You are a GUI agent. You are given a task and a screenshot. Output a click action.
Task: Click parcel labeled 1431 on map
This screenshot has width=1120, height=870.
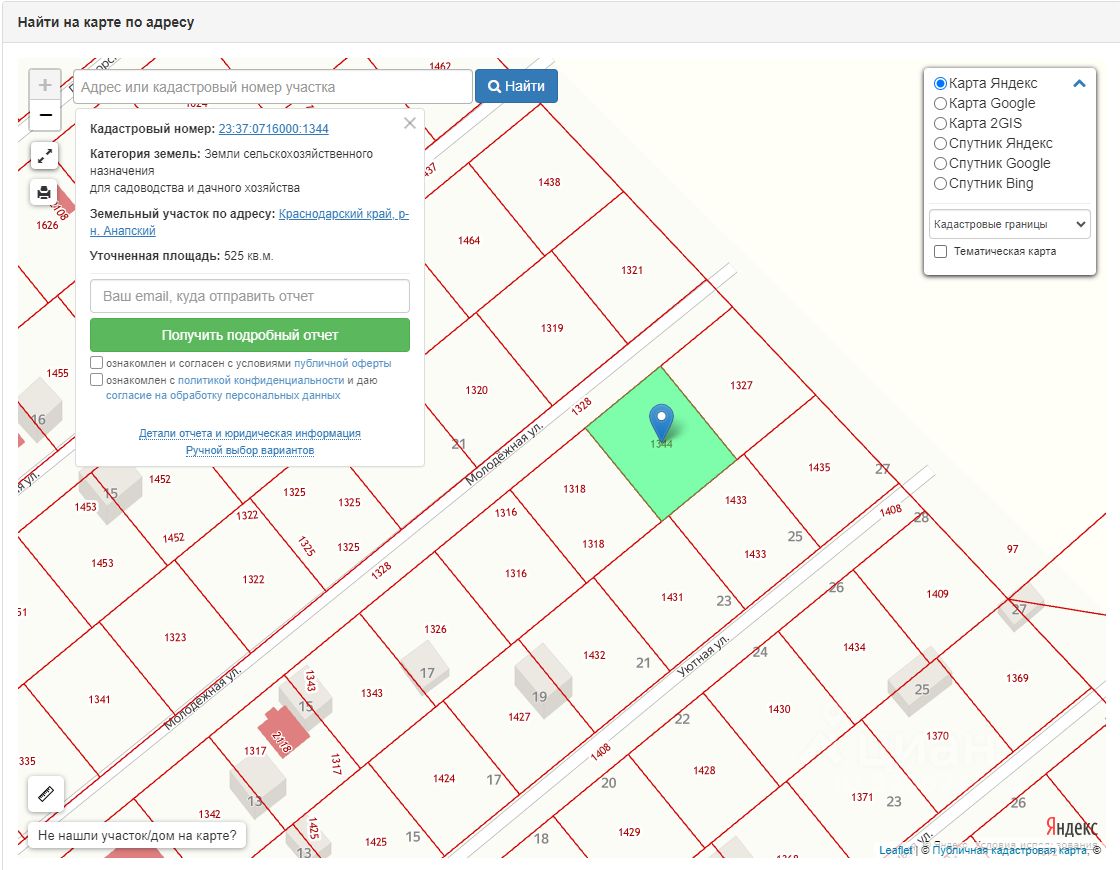coord(672,597)
